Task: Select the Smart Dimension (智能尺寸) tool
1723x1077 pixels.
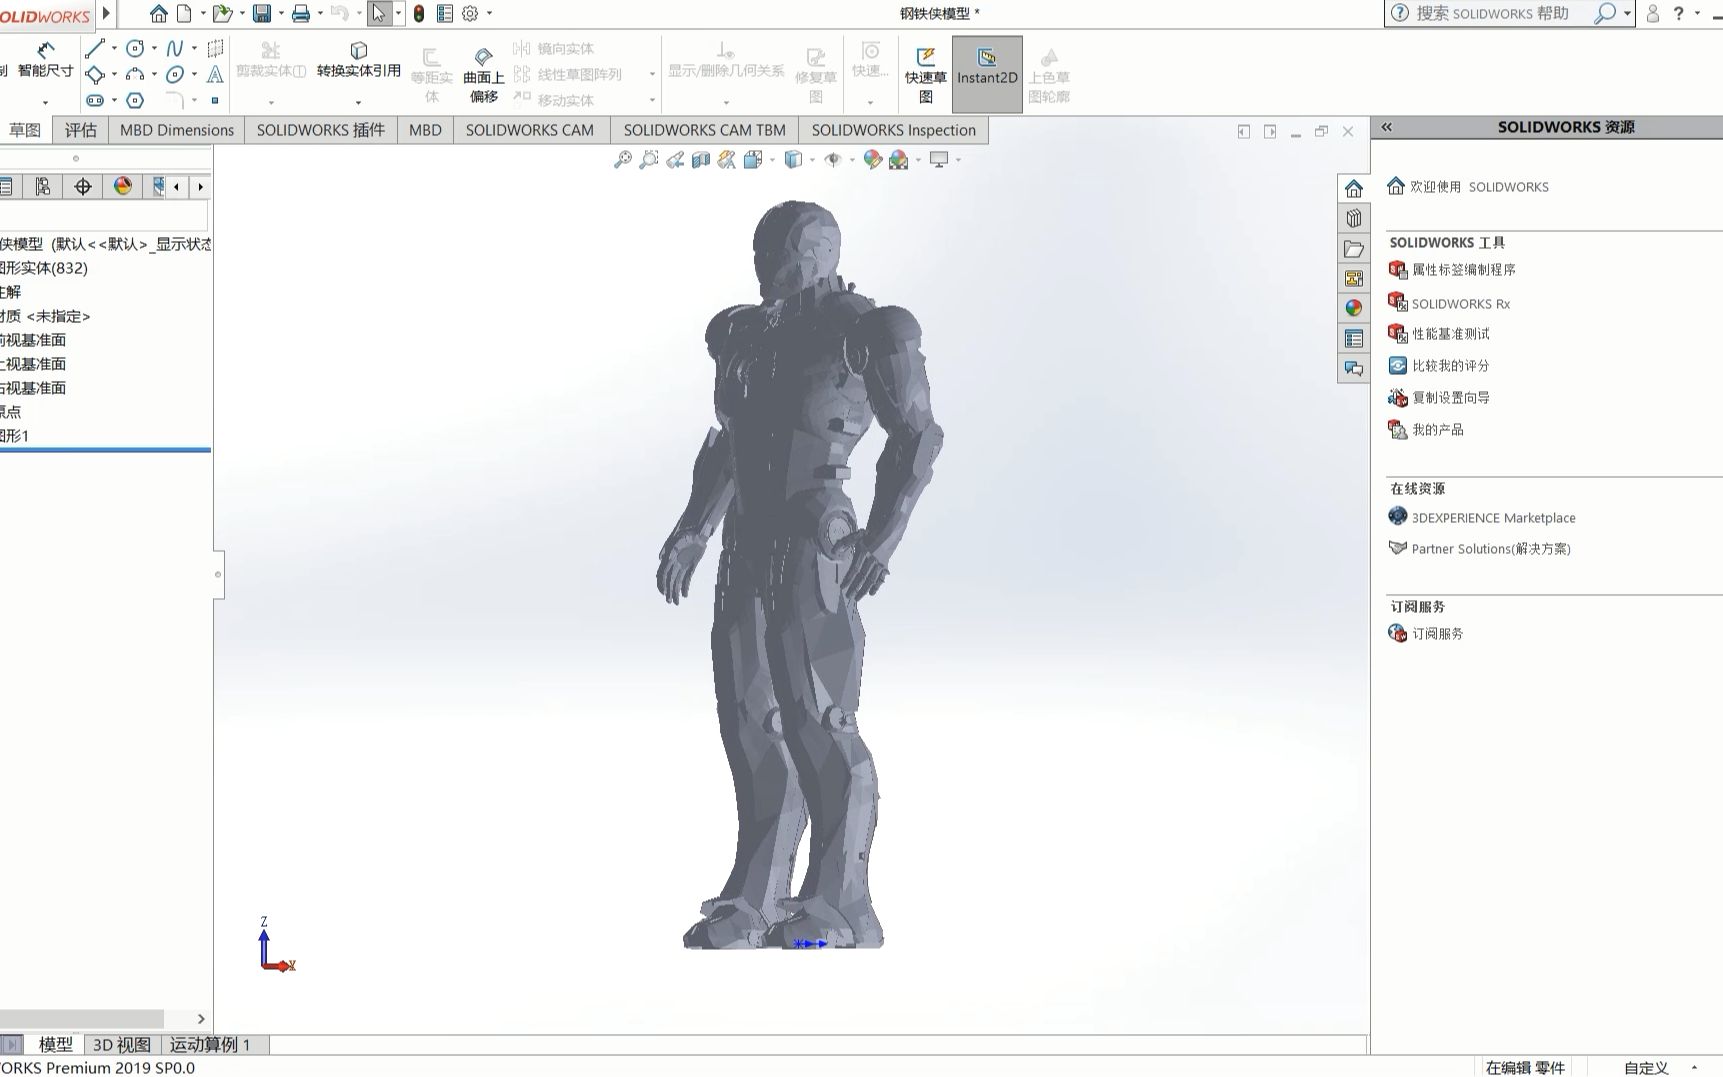Action: pos(46,60)
